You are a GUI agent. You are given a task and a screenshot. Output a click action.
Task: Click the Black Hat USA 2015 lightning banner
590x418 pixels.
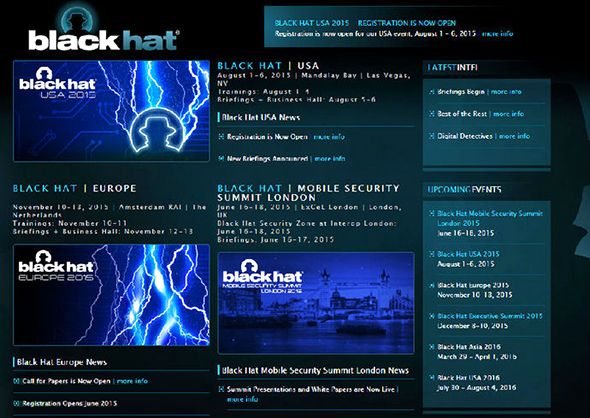(111, 111)
